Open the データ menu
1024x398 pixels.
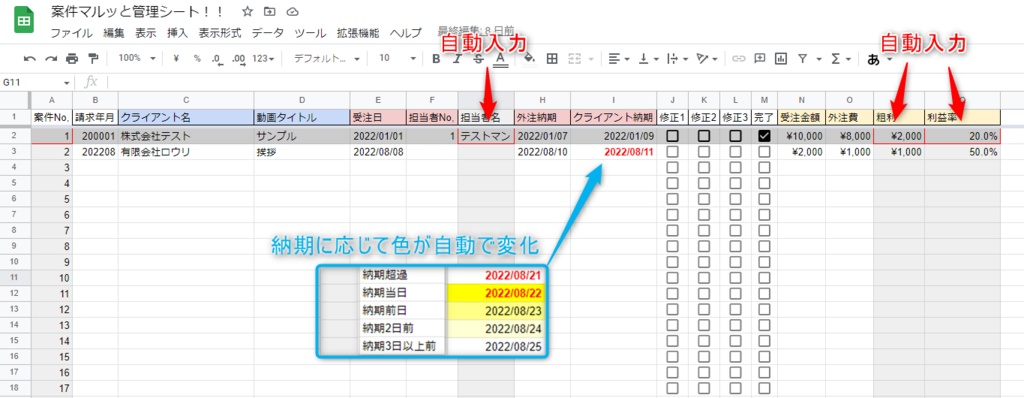click(268, 32)
